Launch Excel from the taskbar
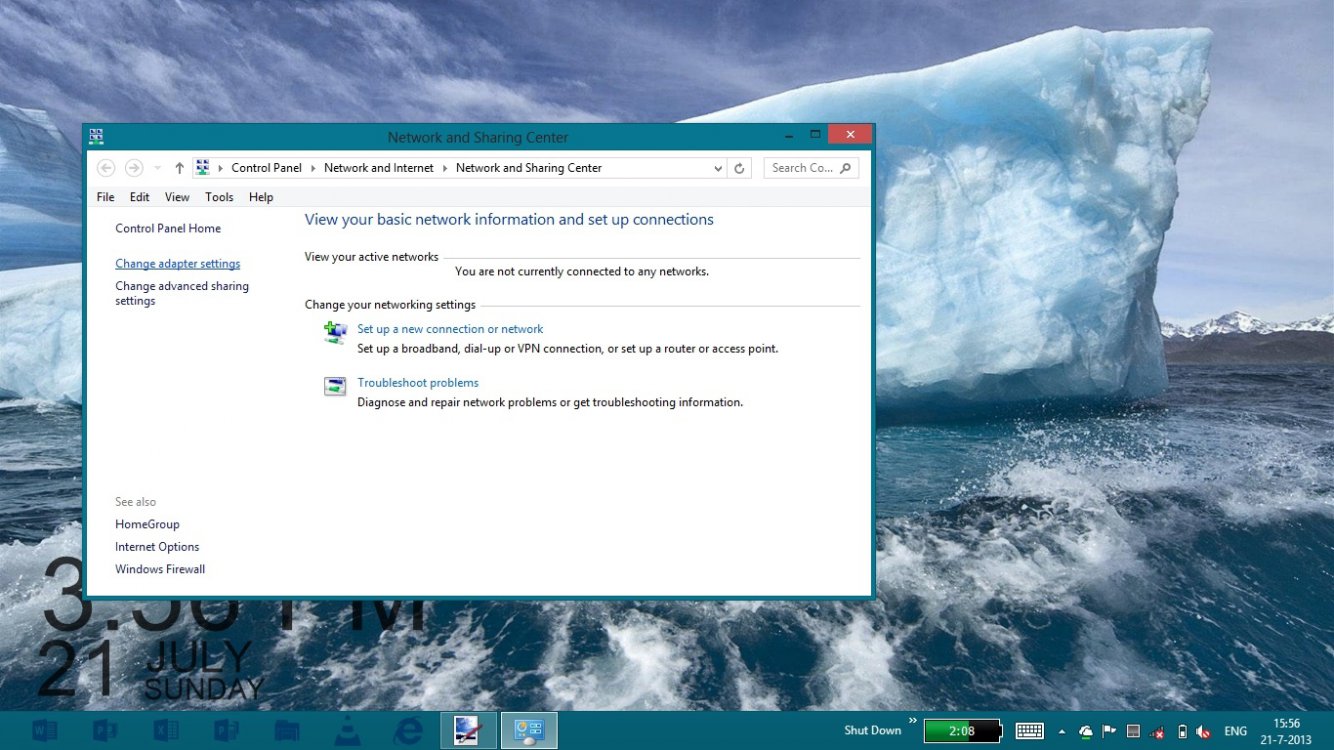 (166, 731)
